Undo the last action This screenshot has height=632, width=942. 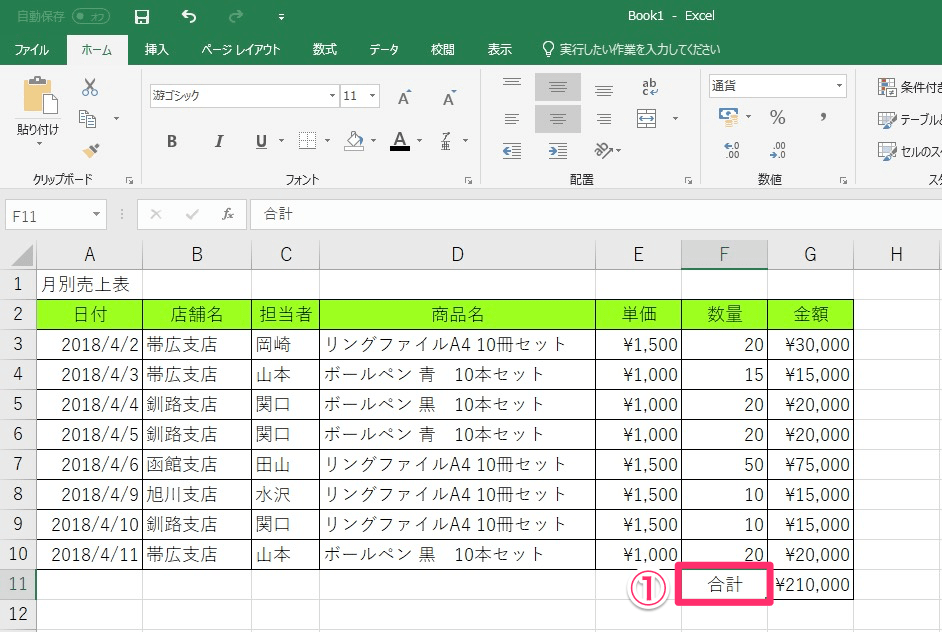pos(189,17)
